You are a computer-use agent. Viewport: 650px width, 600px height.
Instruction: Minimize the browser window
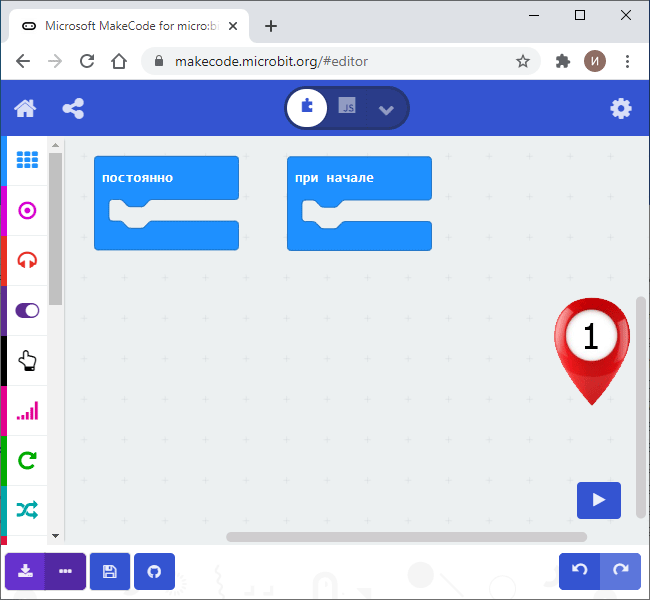click(534, 15)
